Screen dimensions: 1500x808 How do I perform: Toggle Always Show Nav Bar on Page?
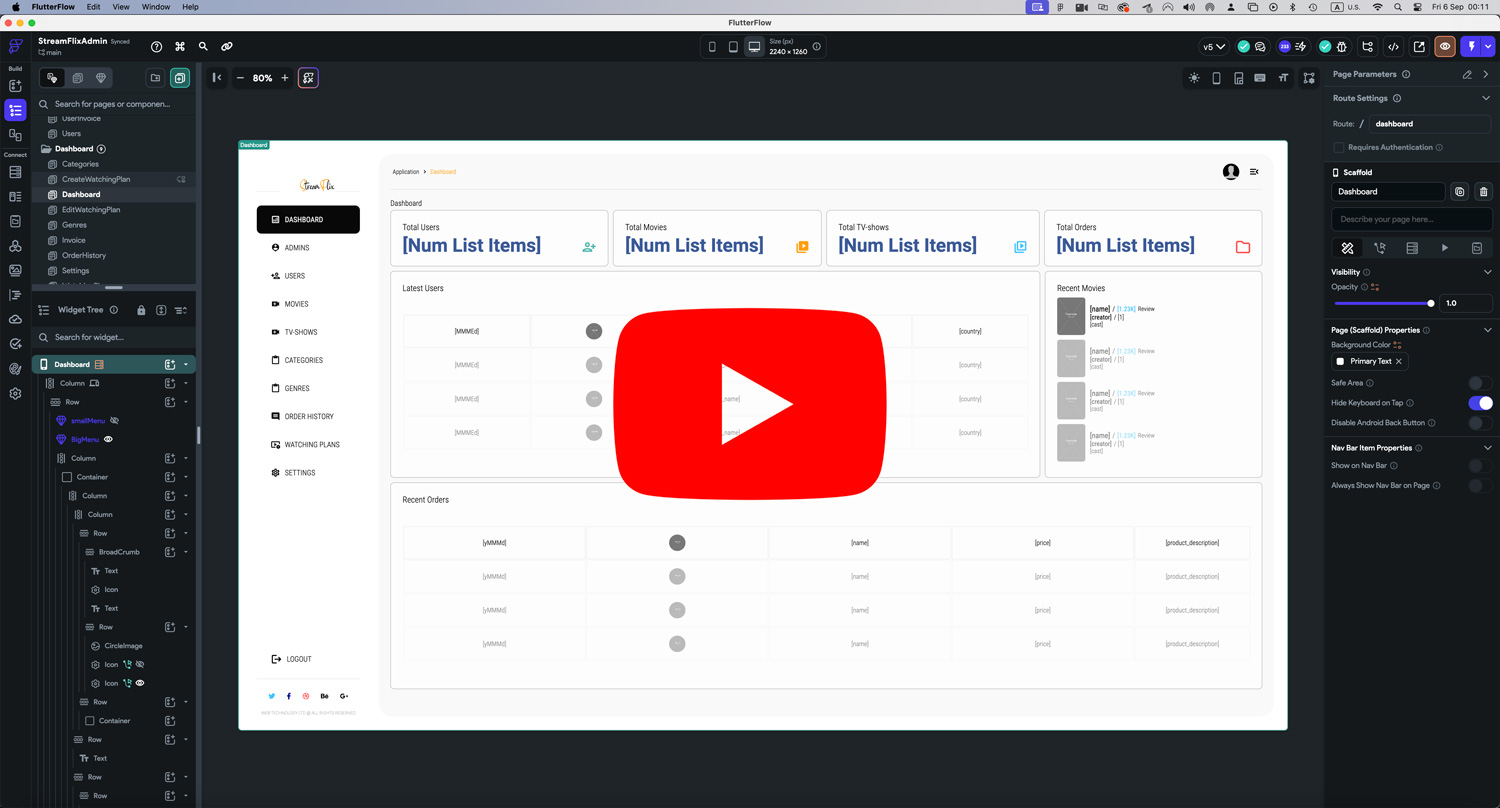[x=1480, y=486]
